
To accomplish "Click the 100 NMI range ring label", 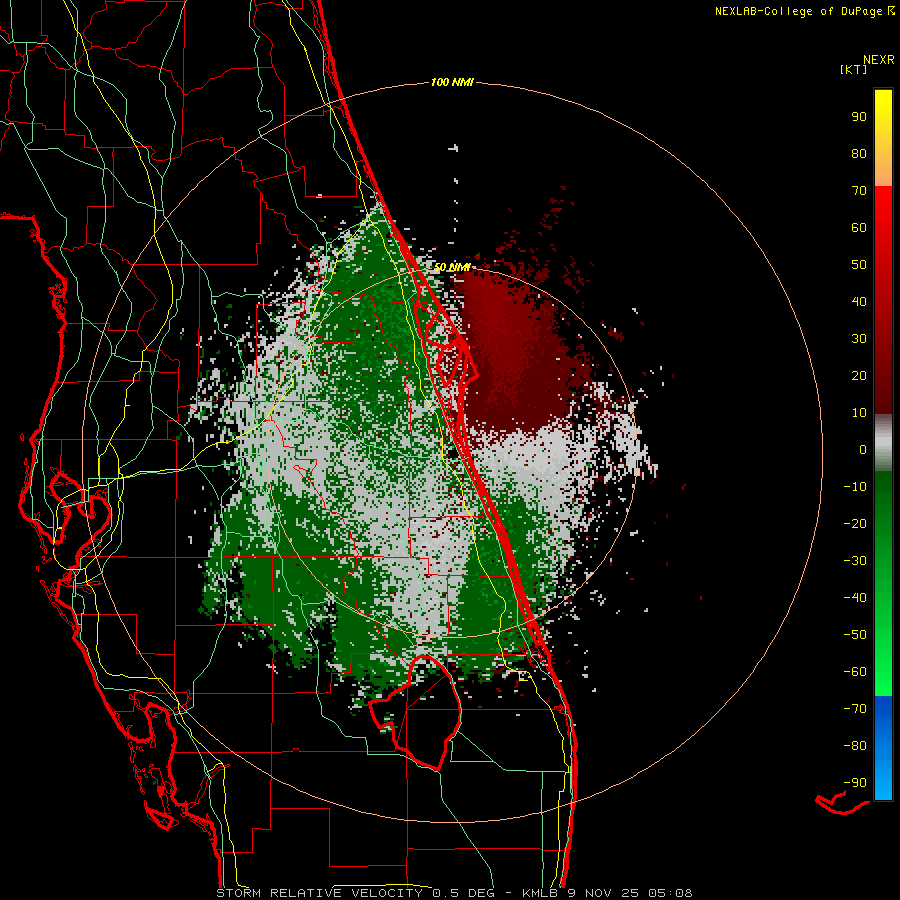I will point(452,83).
